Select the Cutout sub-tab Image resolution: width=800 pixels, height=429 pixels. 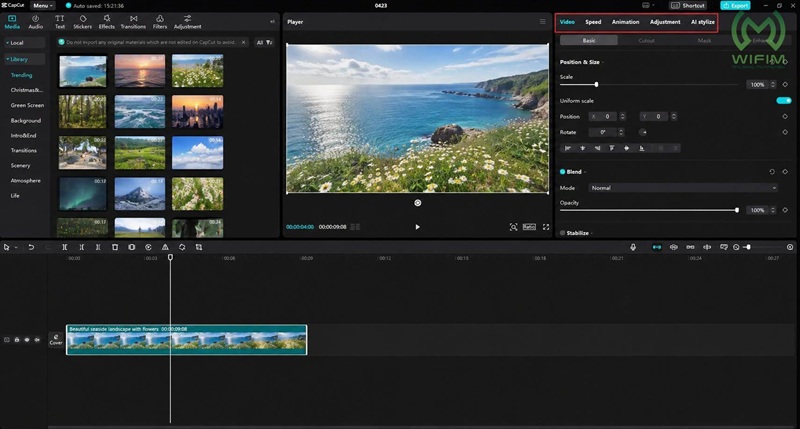(646, 40)
